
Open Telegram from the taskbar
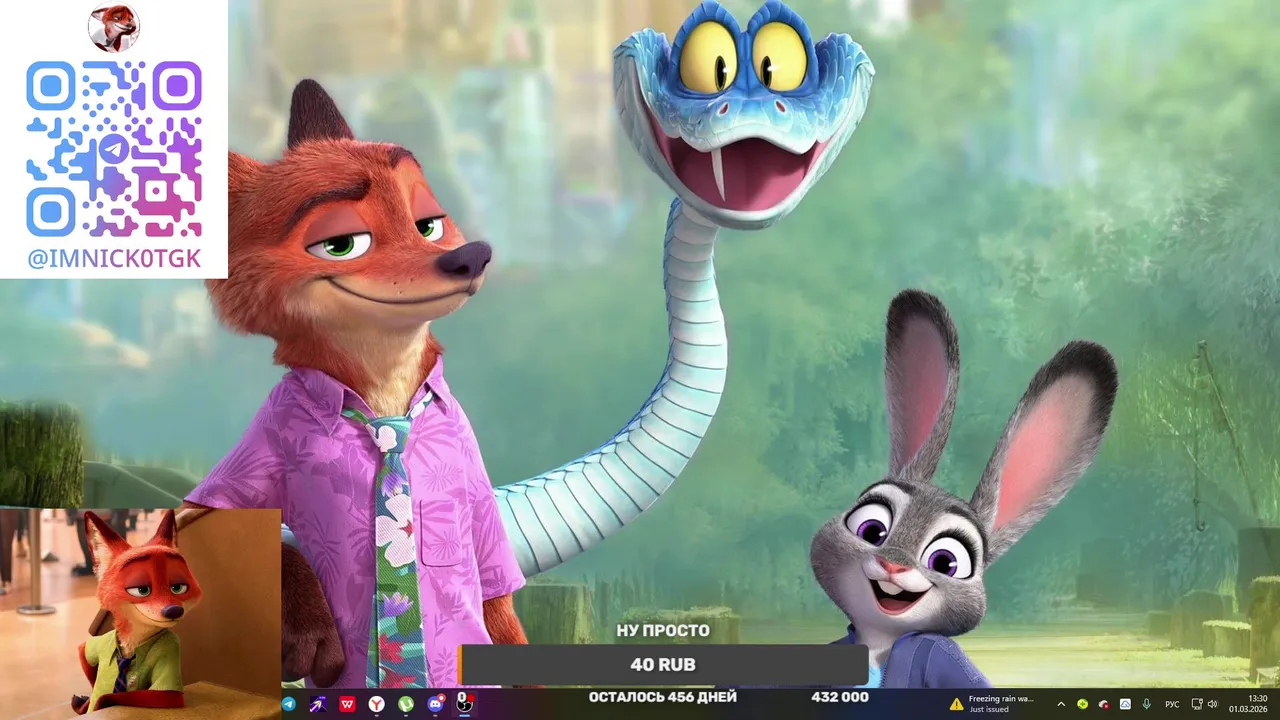289,704
